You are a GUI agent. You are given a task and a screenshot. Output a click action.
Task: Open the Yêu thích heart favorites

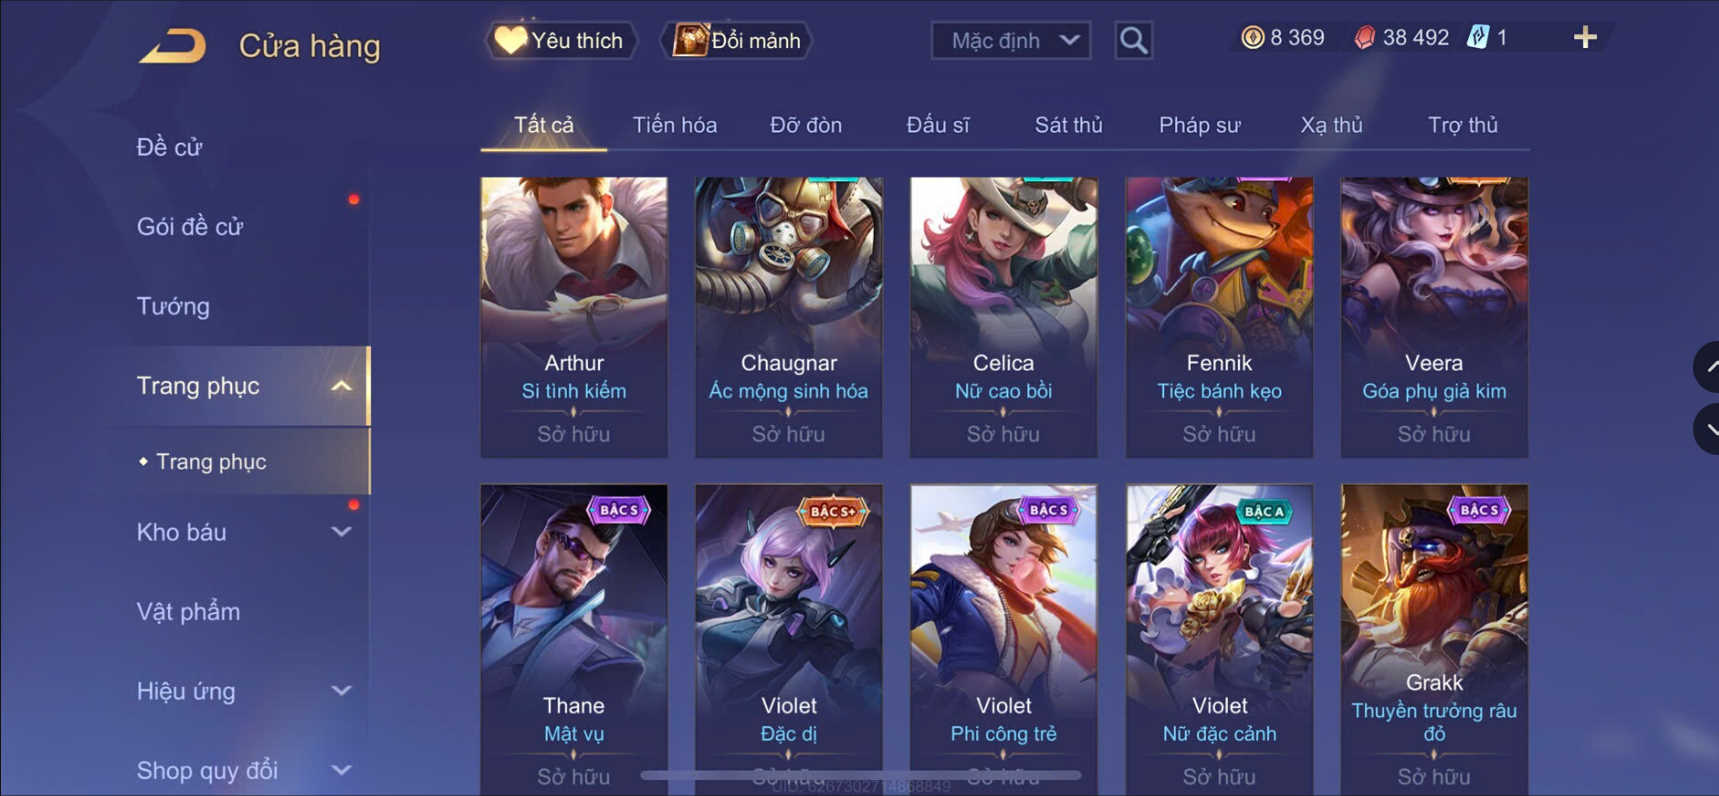[x=560, y=40]
